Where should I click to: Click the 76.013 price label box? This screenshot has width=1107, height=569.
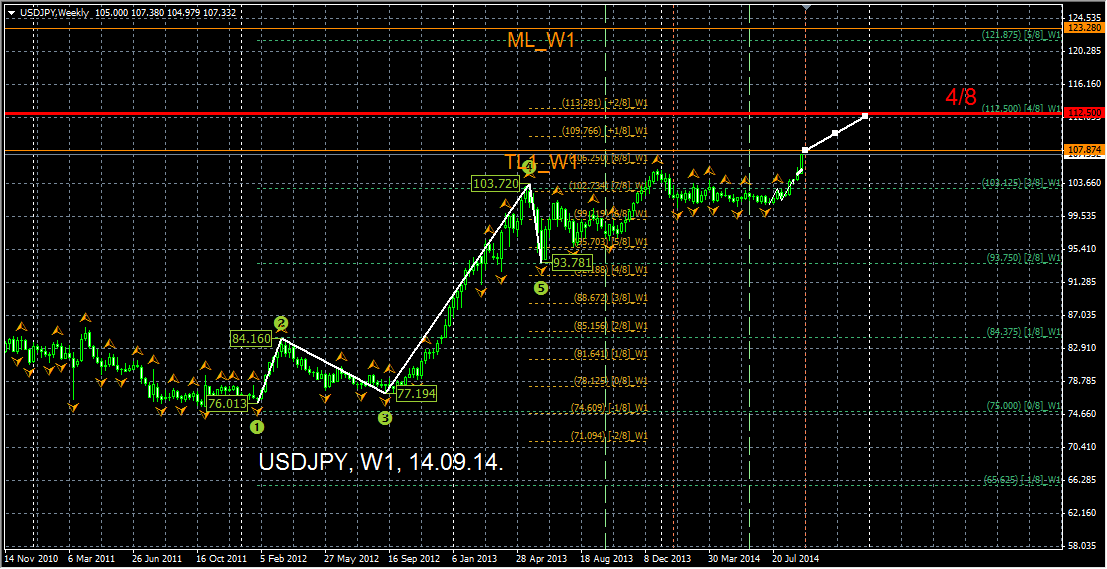click(226, 403)
